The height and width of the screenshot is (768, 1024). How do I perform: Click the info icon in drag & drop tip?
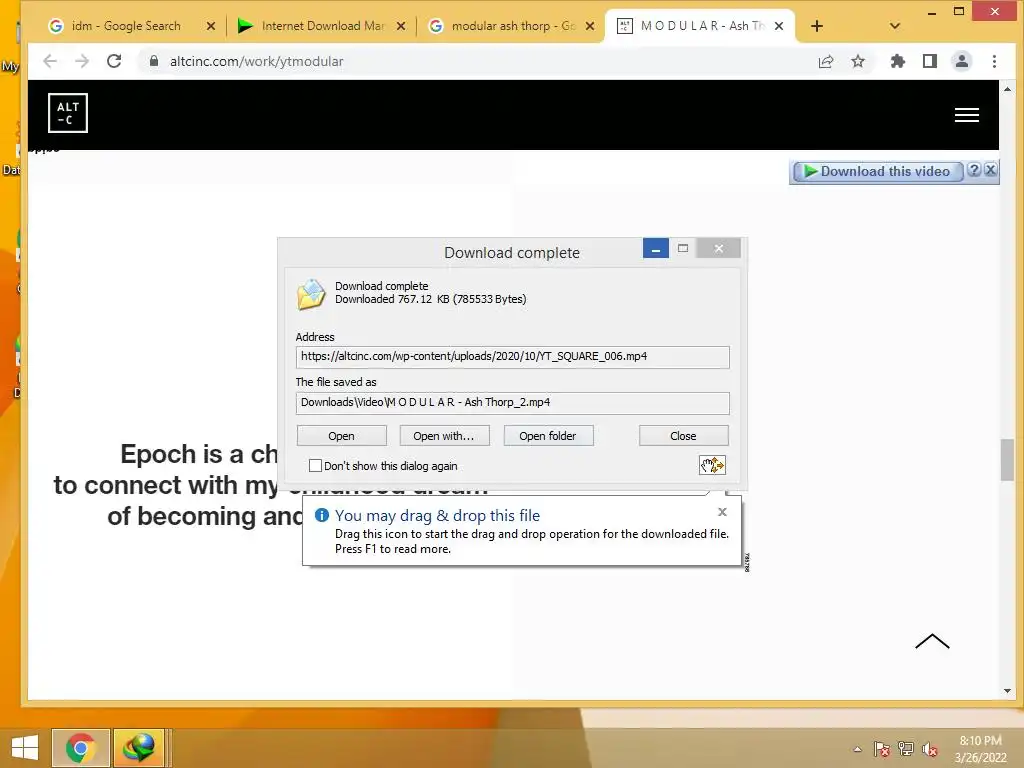(x=322, y=515)
